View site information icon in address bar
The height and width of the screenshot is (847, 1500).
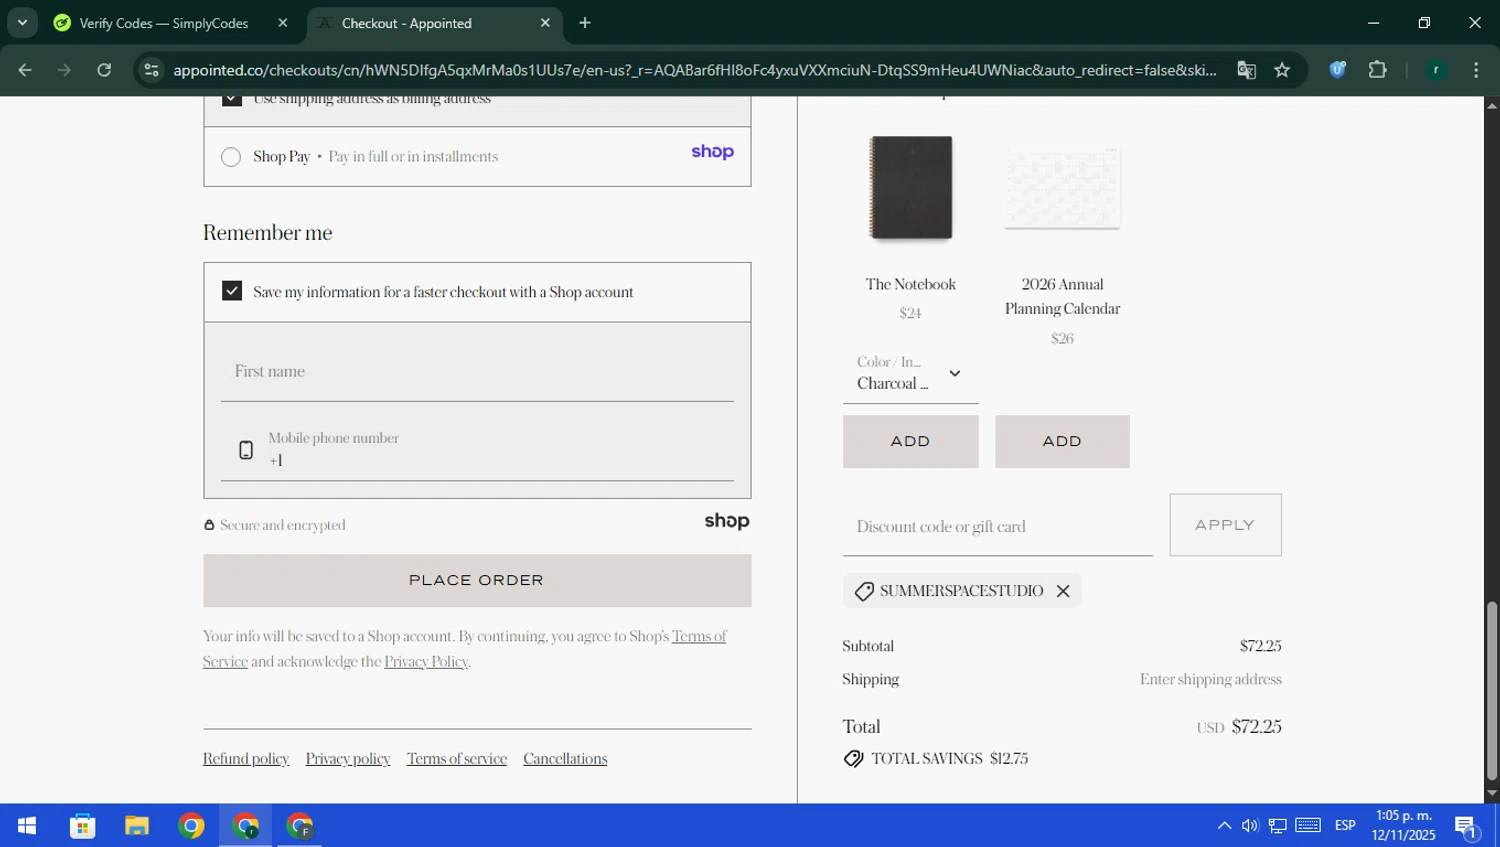tap(151, 70)
